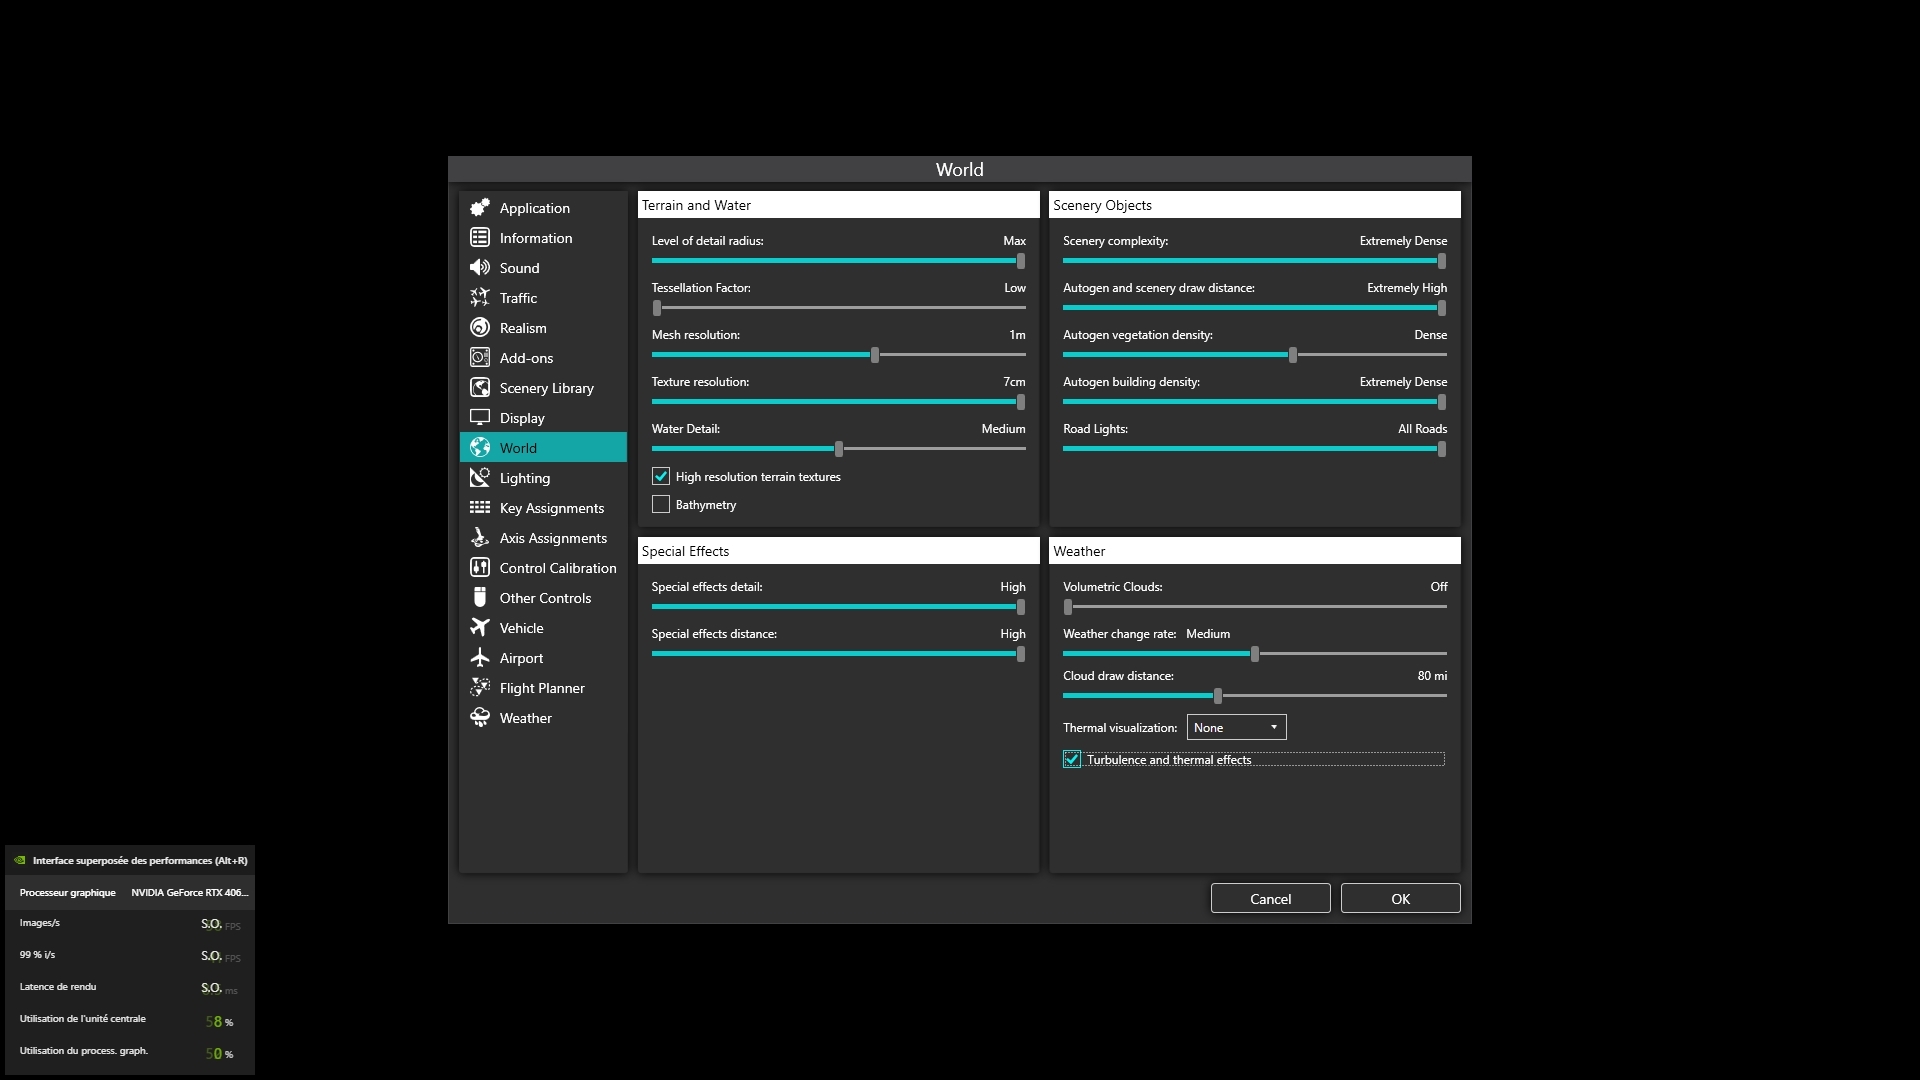
Task: Click the Application gear icon in sidebar
Action: (x=480, y=207)
